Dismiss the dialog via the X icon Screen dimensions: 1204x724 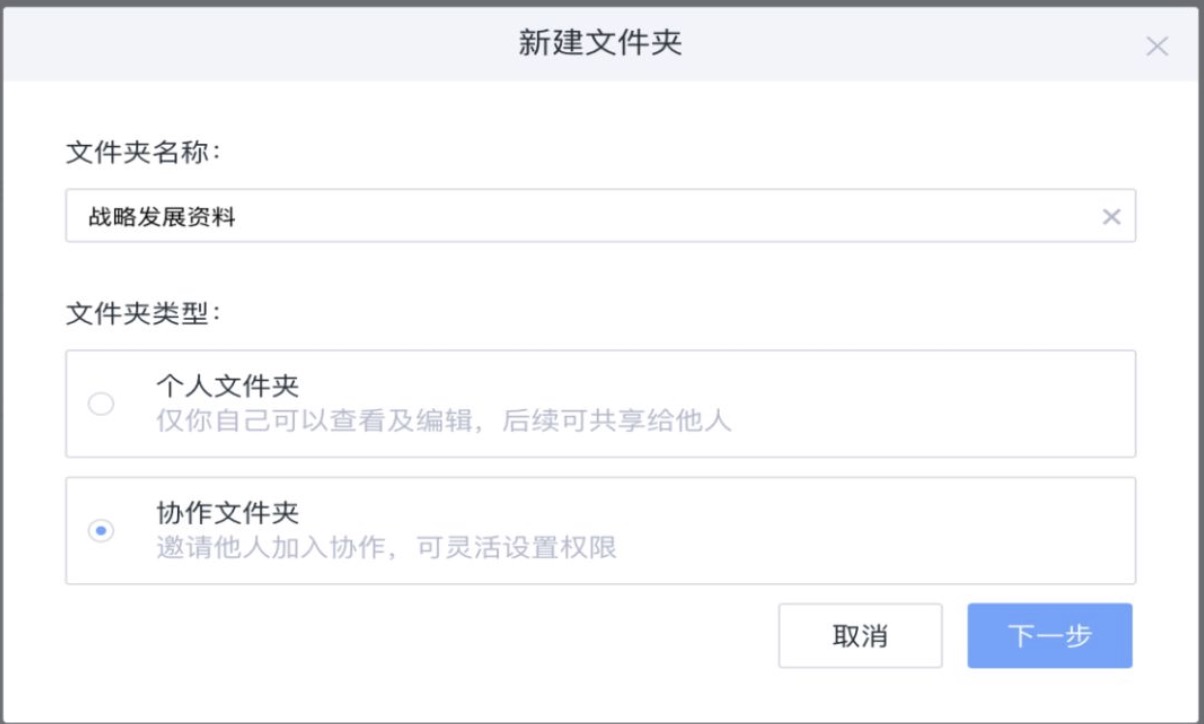click(1159, 46)
